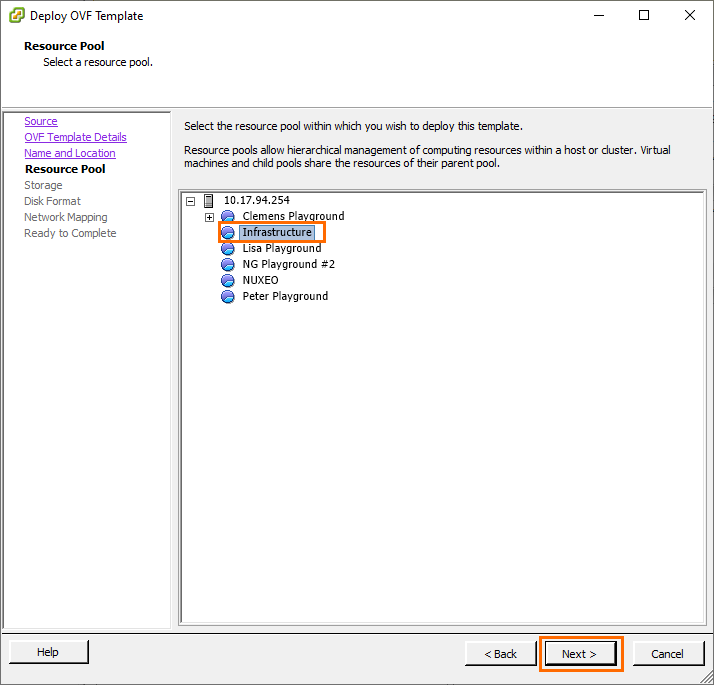Click the Infrastructure resource pool icon
This screenshot has width=714, height=685.
coord(228,233)
